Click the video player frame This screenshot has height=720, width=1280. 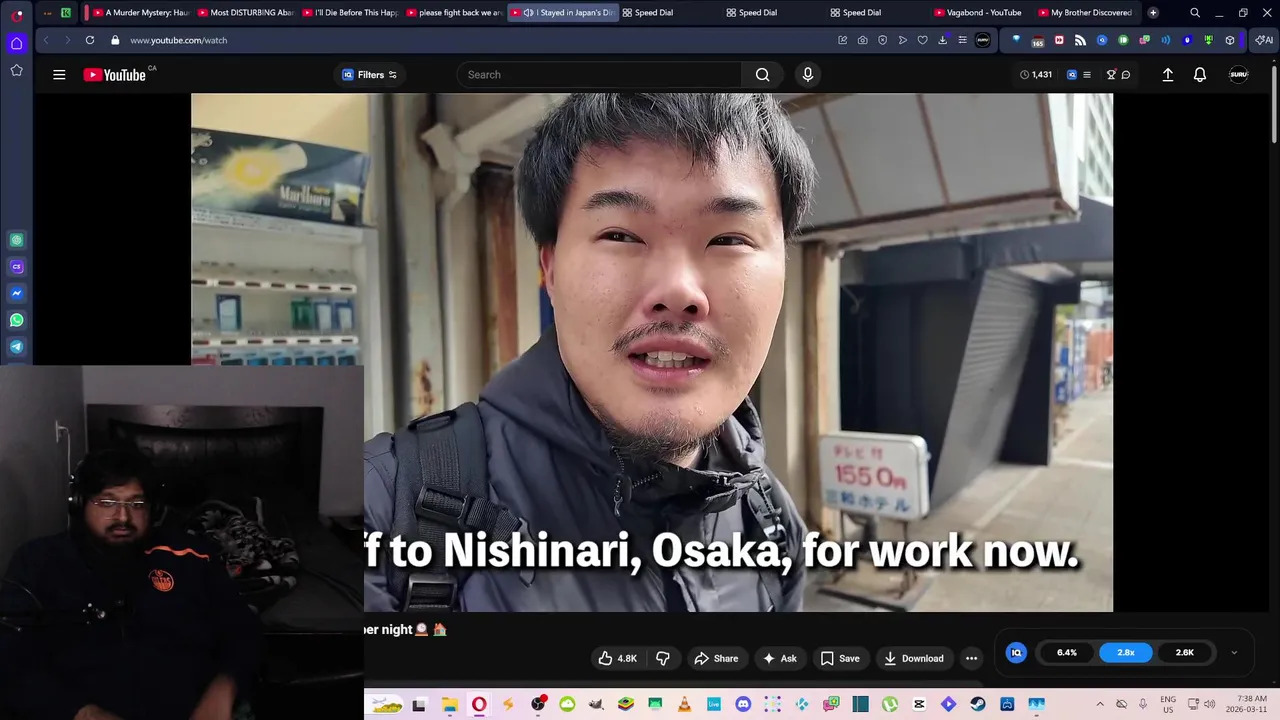[652, 352]
